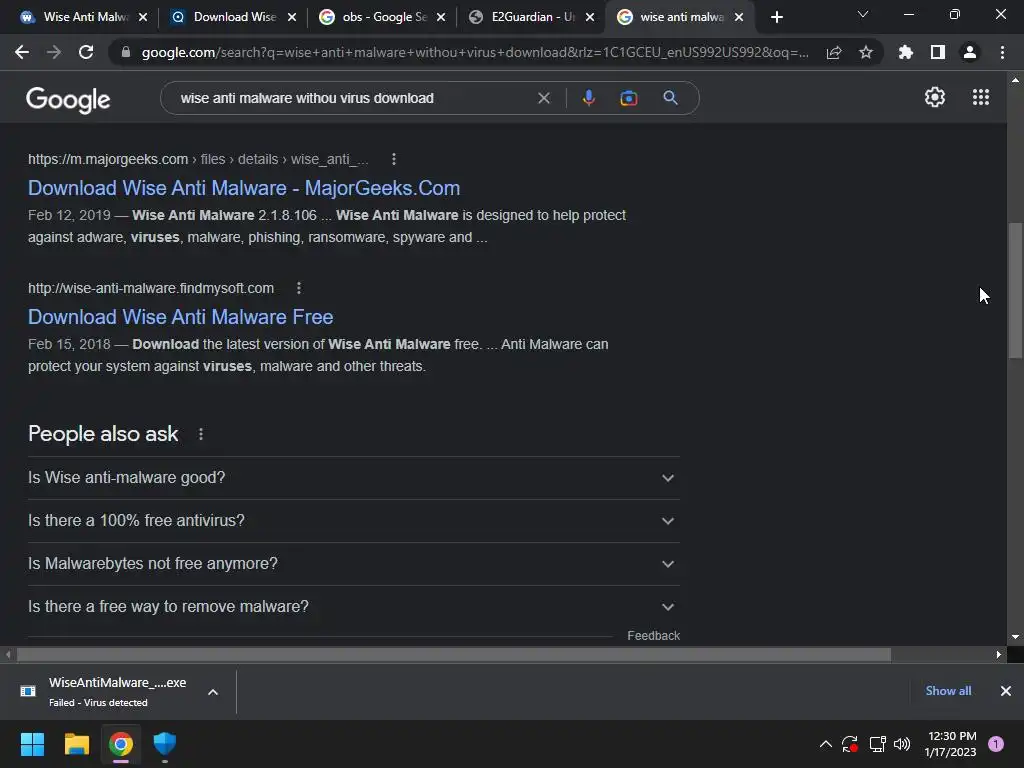Open the Chrome profile avatar
The height and width of the screenshot is (768, 1024).
970,52
